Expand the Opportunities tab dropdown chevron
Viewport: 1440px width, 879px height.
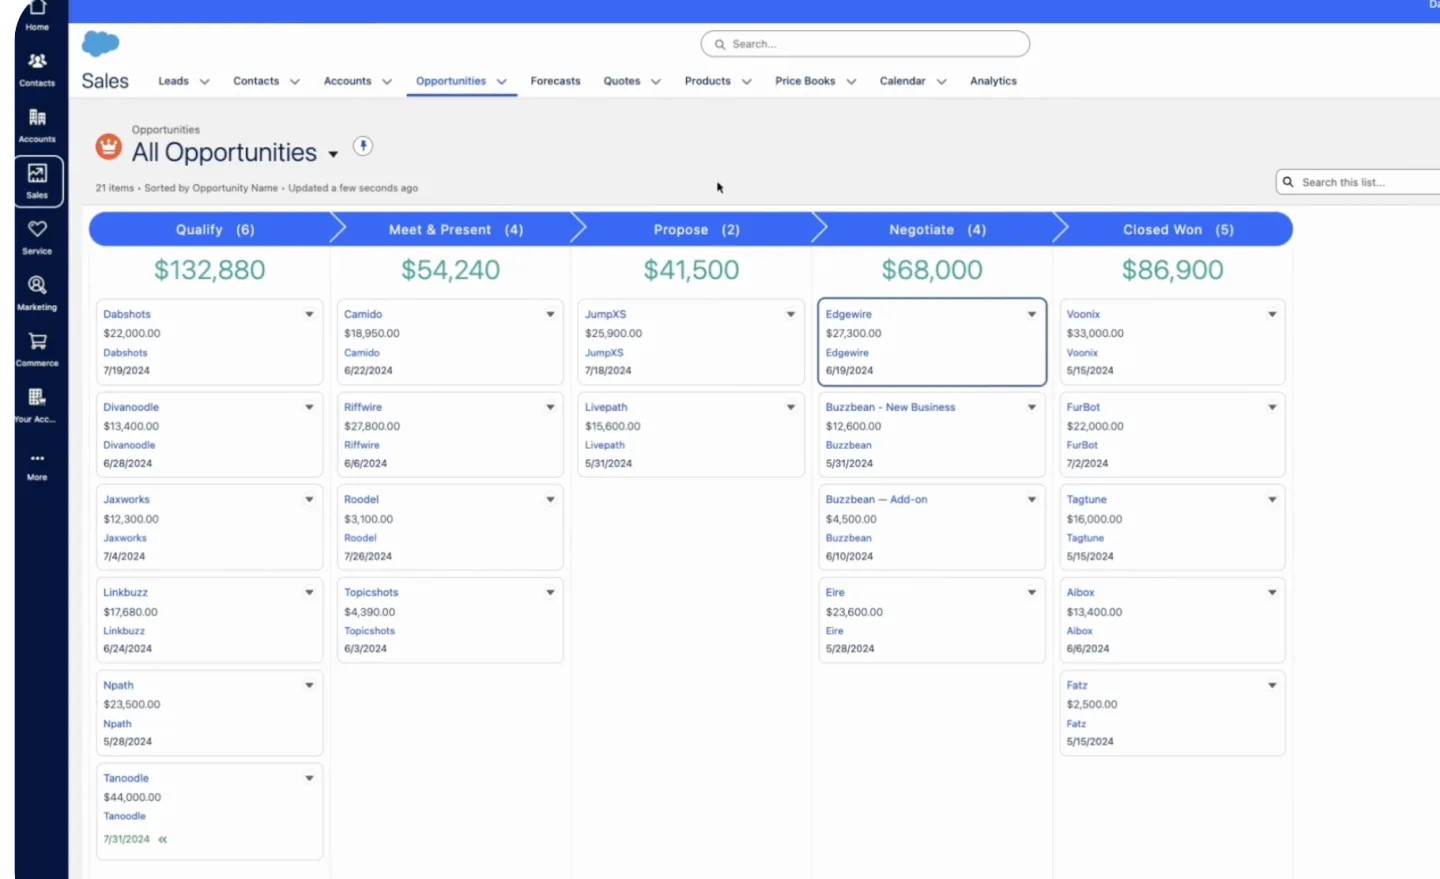click(501, 82)
